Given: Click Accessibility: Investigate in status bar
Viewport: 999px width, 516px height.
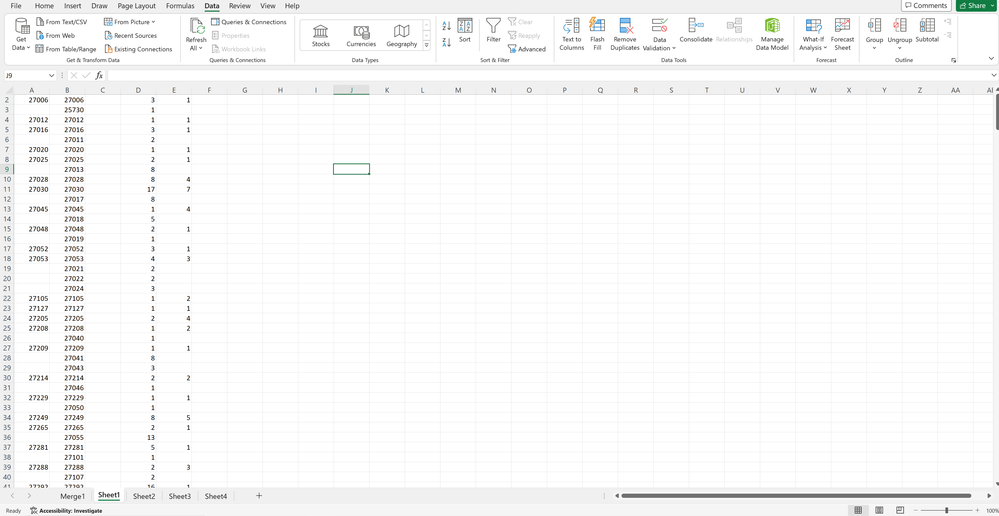Looking at the screenshot, I should coord(66,511).
